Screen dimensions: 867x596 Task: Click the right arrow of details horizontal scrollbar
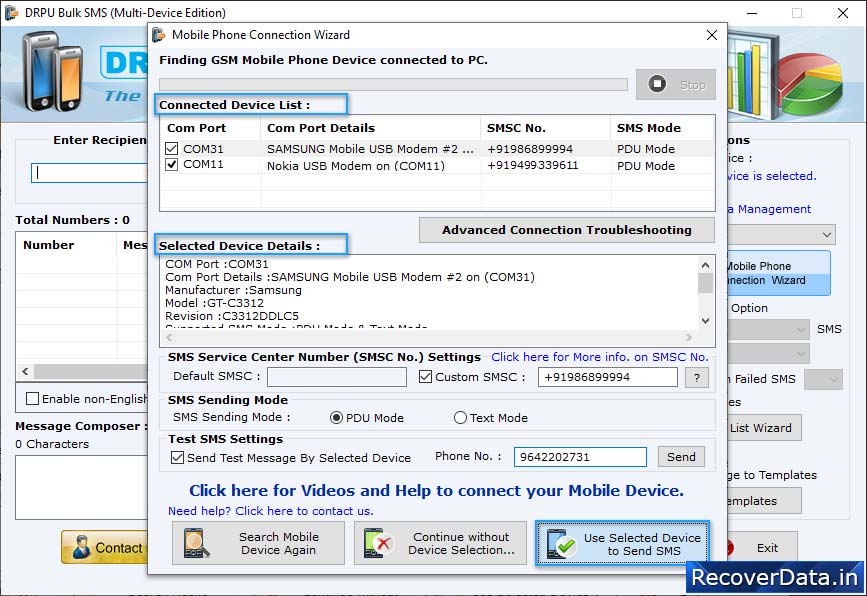(x=688, y=337)
